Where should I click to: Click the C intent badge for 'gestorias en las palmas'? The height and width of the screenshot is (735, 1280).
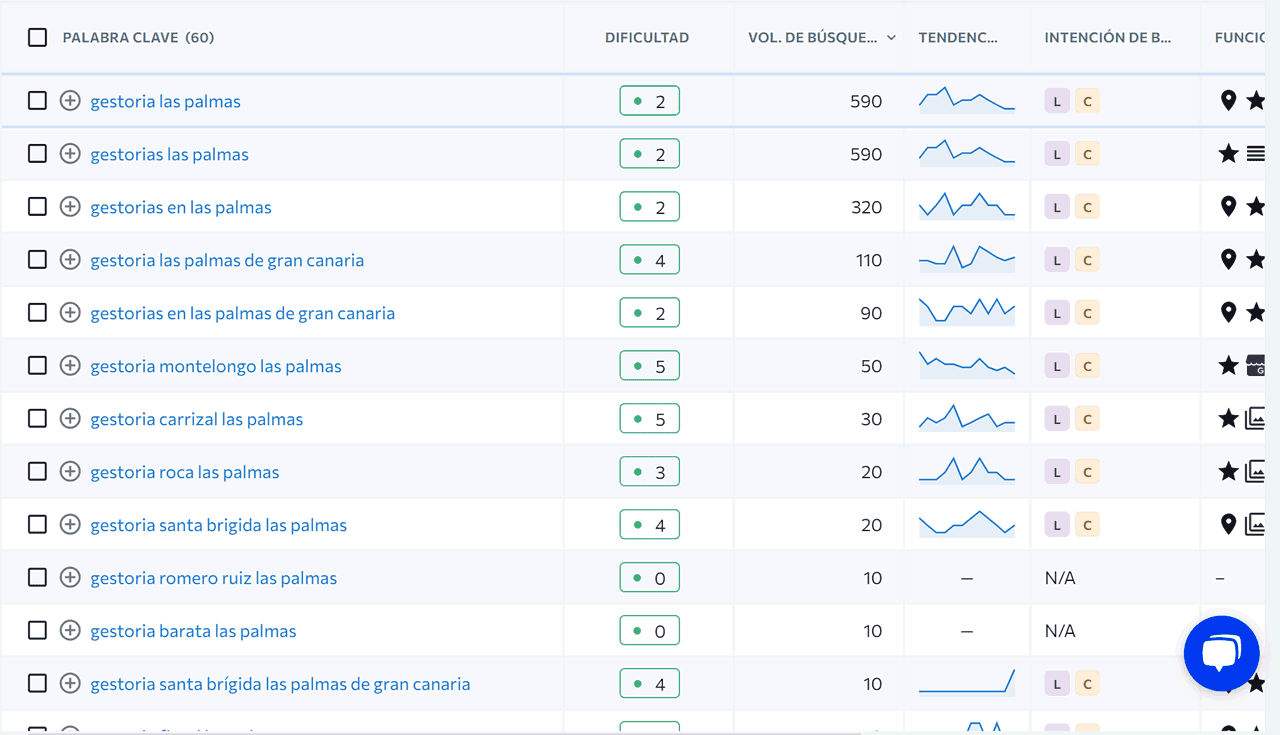(1088, 207)
